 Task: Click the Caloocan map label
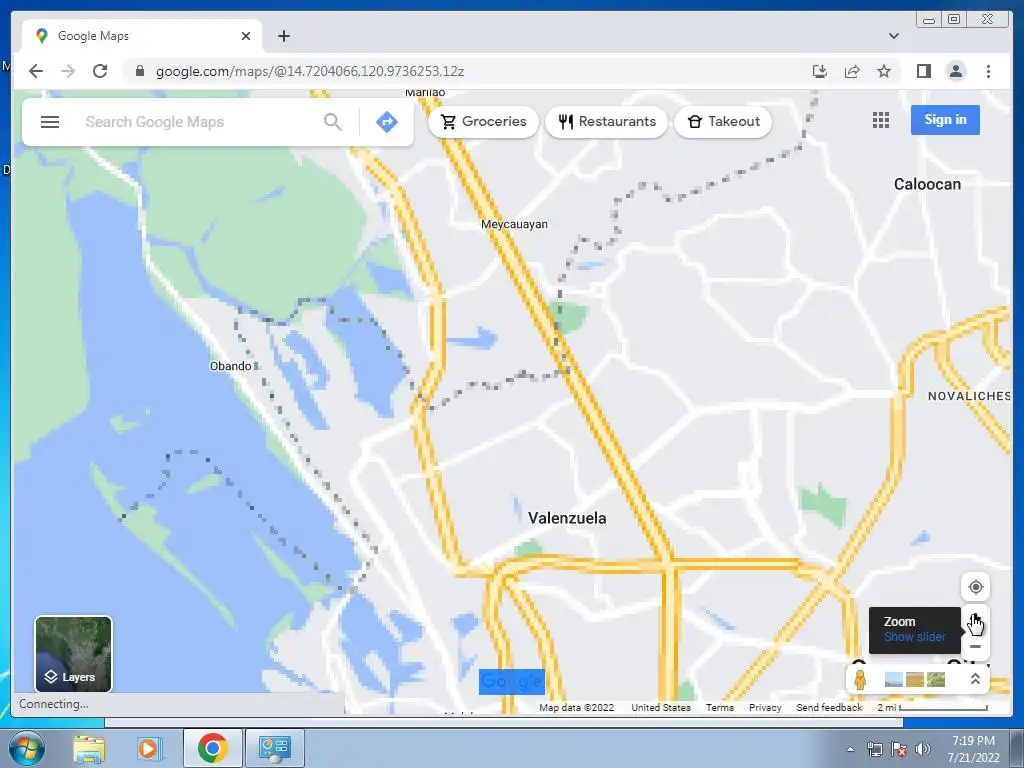[927, 184]
